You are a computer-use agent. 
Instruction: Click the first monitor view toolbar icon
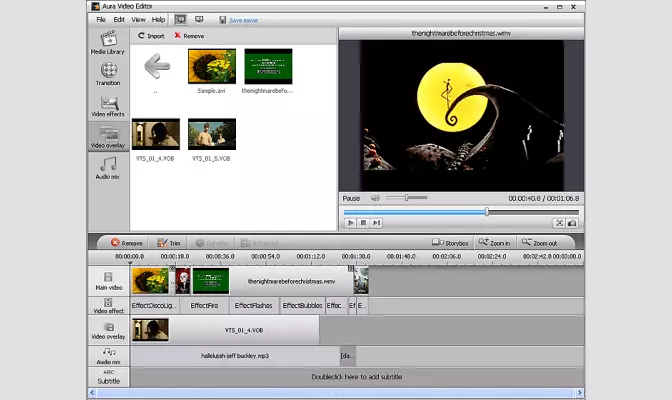point(180,20)
